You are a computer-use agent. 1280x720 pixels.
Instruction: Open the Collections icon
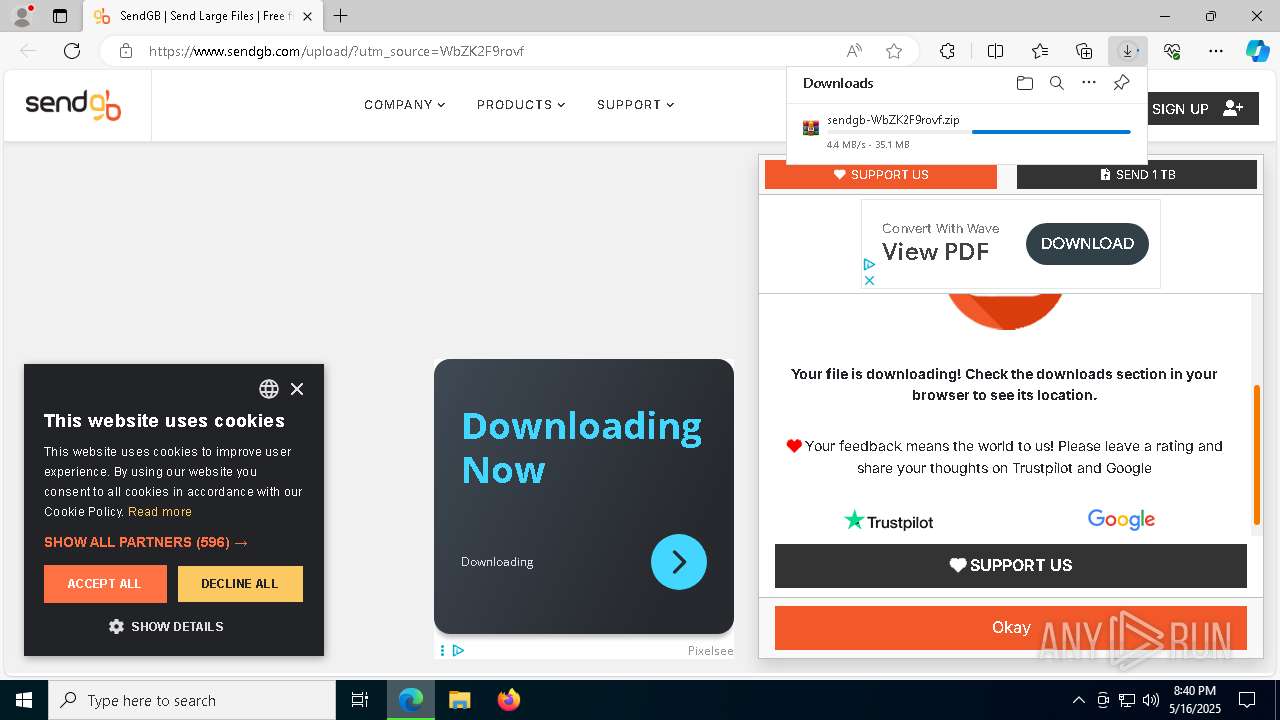coord(1084,51)
